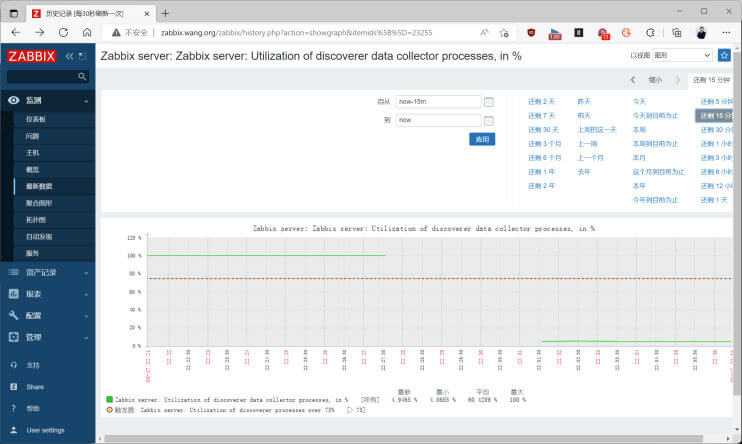Collapse the 监测 menu section
The height and width of the screenshot is (444, 742).
[86, 101]
